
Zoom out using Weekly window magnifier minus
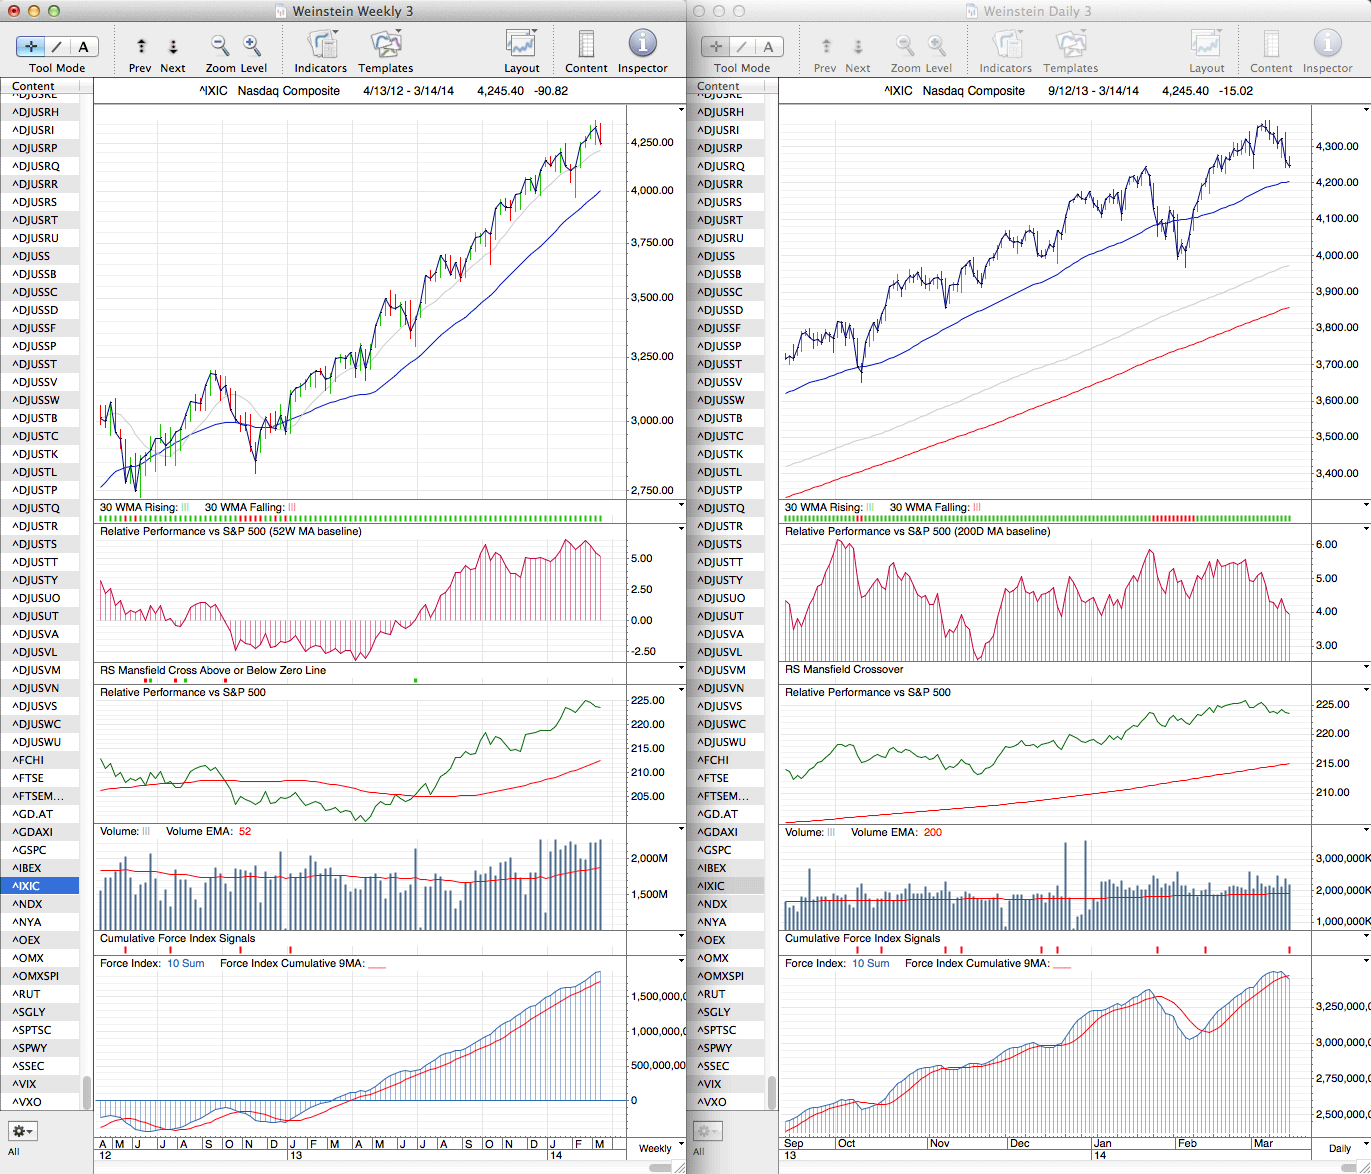click(x=220, y=45)
